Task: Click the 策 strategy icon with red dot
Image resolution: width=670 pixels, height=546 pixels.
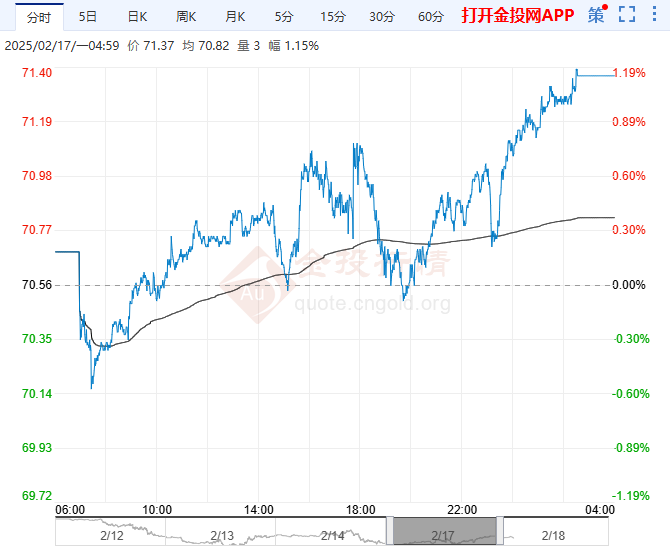Action: 597,15
